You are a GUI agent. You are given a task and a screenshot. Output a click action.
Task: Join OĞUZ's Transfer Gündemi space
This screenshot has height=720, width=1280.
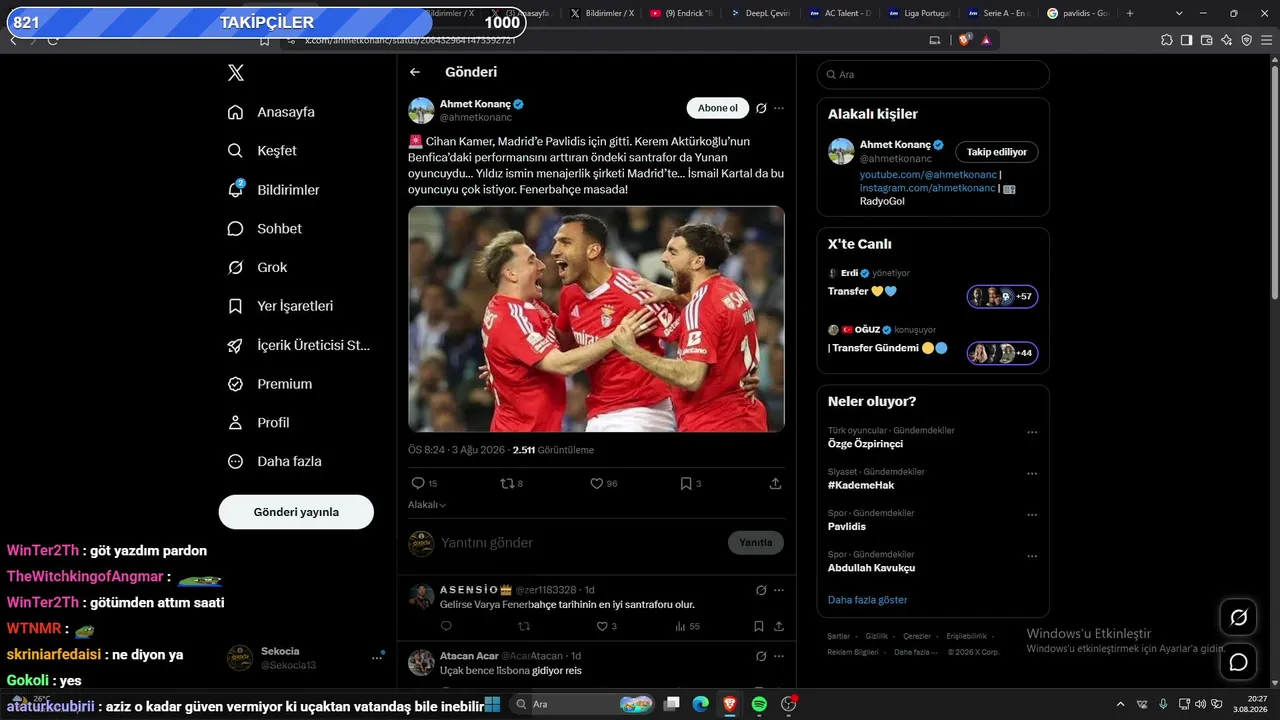pyautogui.click(x=1002, y=353)
